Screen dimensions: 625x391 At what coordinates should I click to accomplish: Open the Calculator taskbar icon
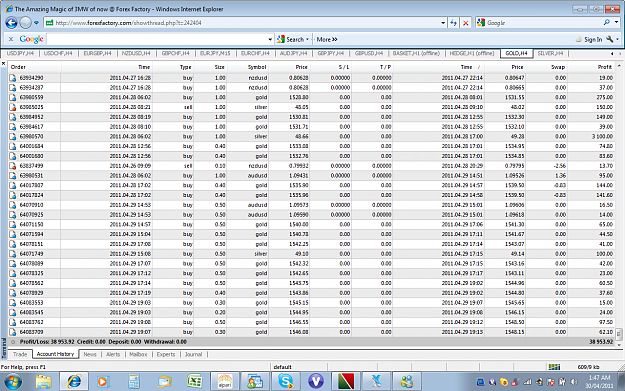(134, 382)
